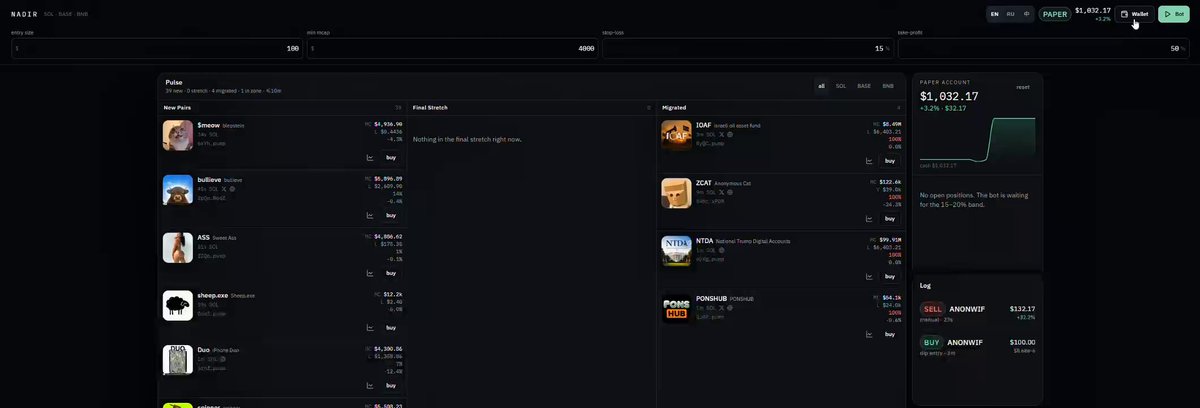The width and height of the screenshot is (1200, 408).
Task: Select the SOL chain filter tab
Action: [841, 86]
